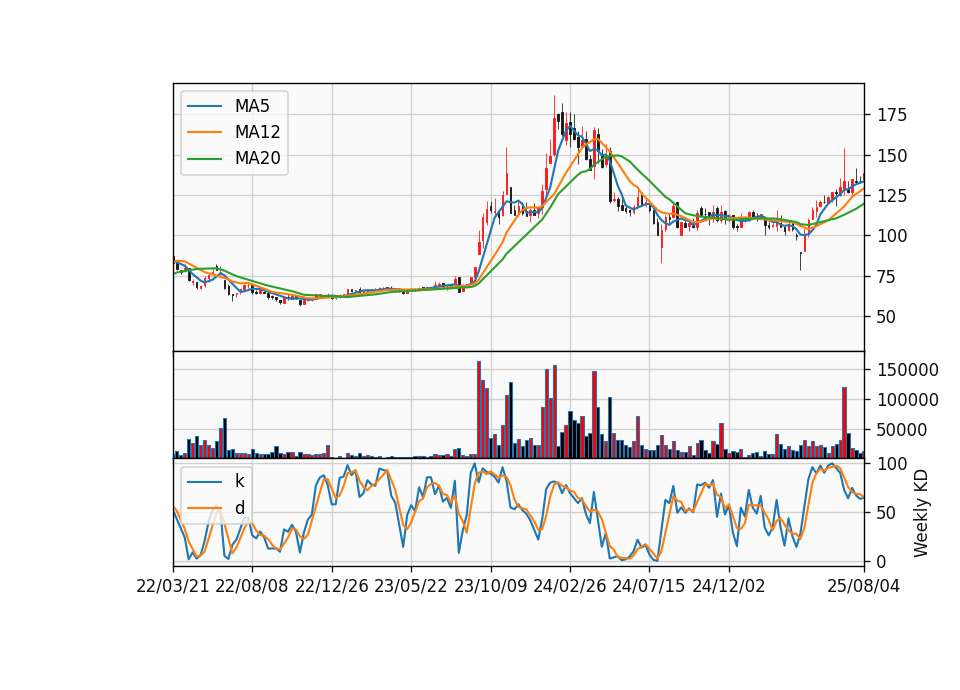960x690 pixels.
Task: Click the orange MA12 legend line sample
Action: (x=204, y=132)
